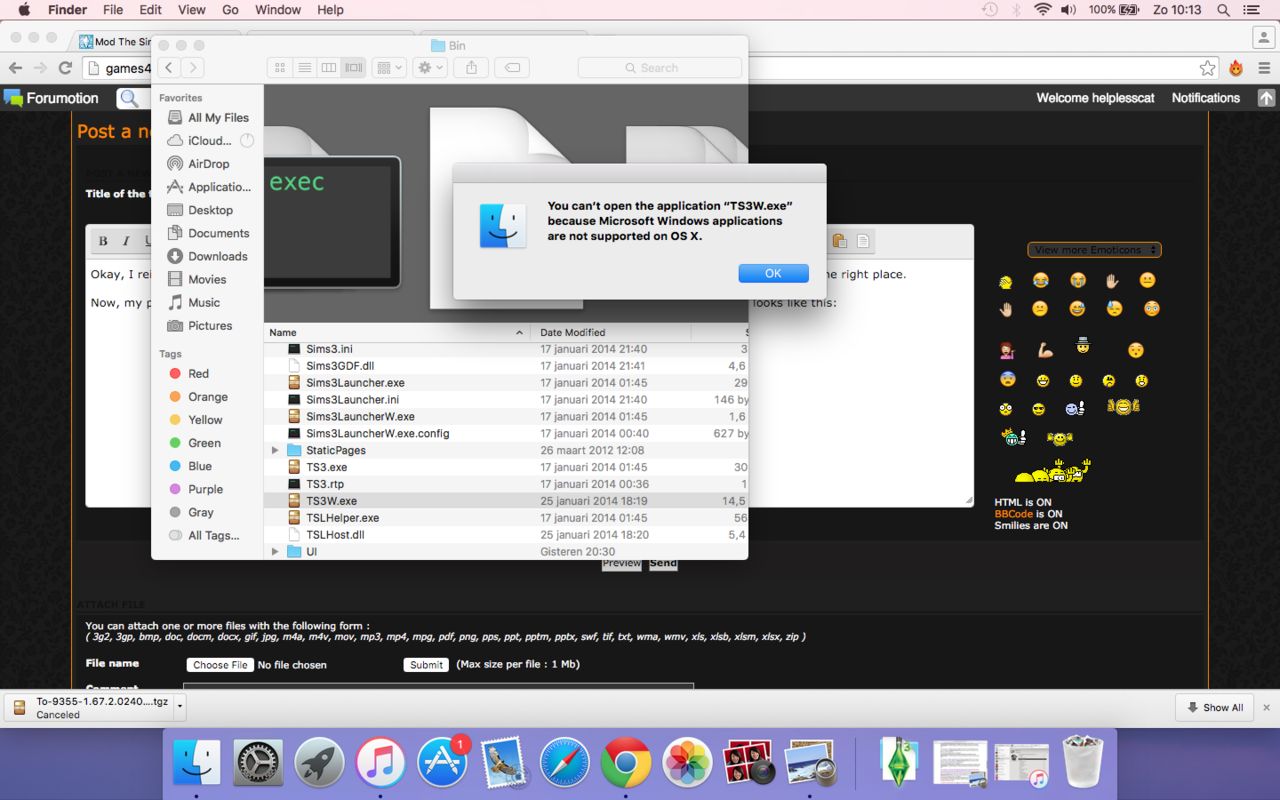
Task: Click OK in the TS3W.exe alert dialog
Action: point(773,273)
